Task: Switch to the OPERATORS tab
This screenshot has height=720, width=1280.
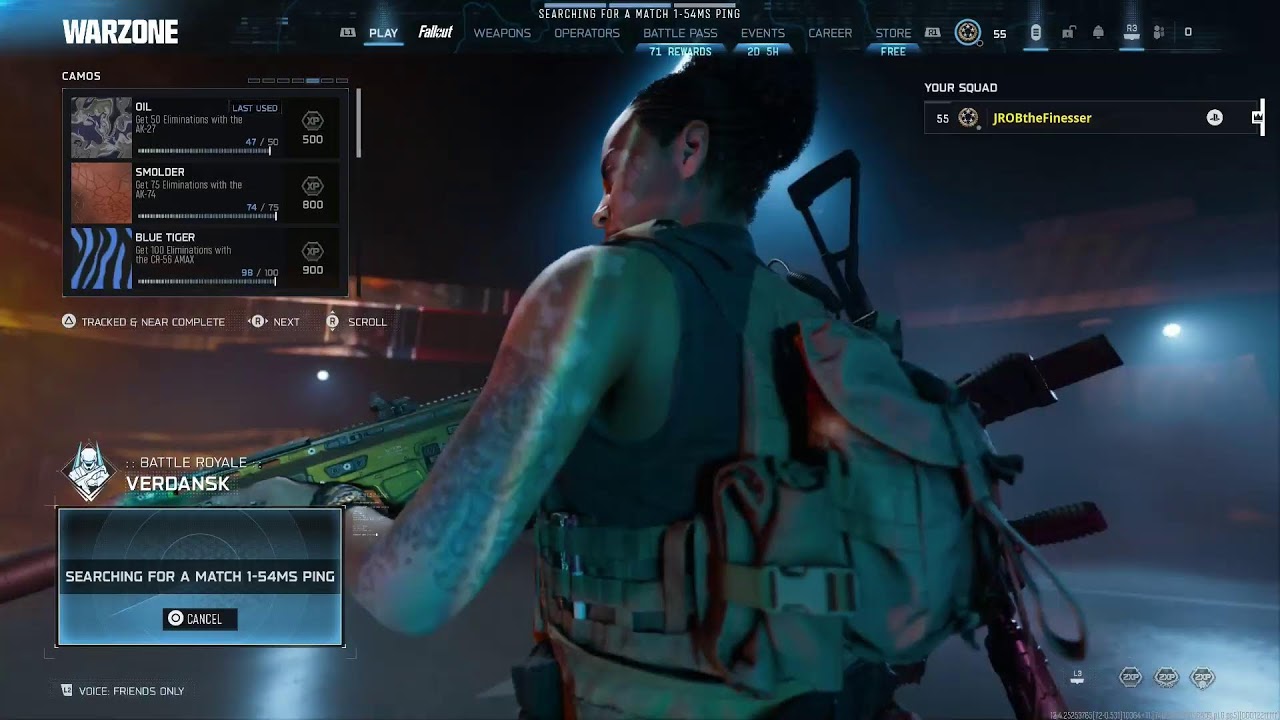Action: (587, 33)
